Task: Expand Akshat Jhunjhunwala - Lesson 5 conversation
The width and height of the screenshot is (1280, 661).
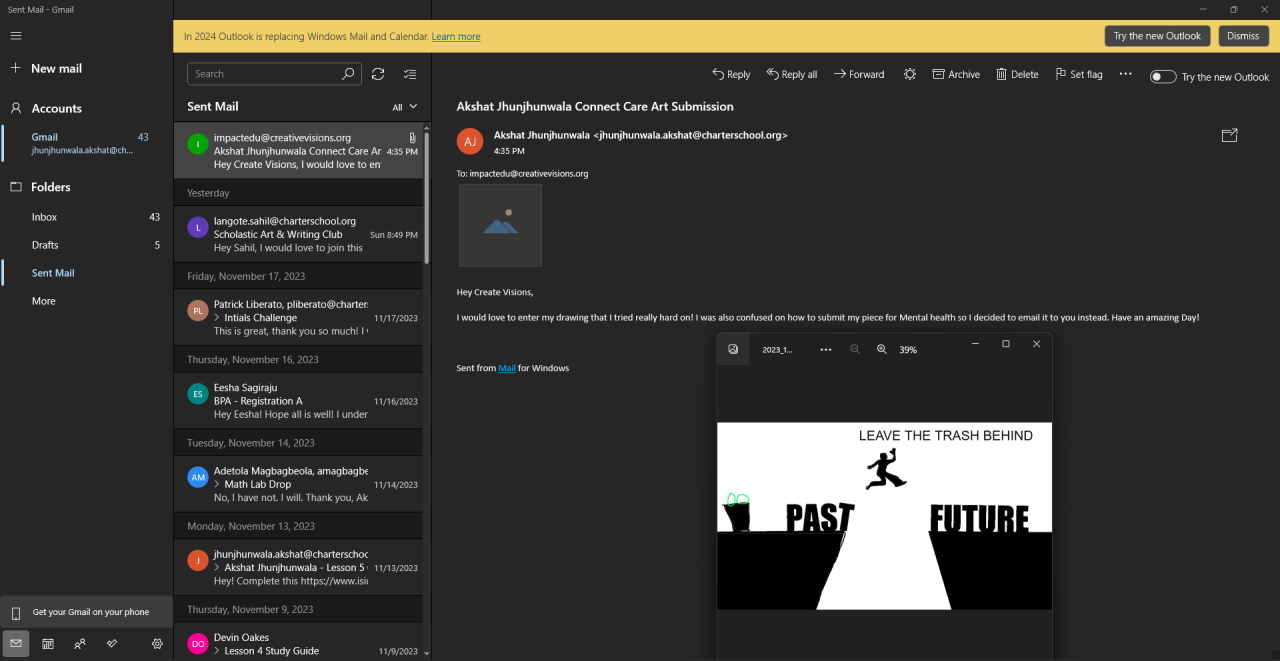Action: [x=217, y=567]
